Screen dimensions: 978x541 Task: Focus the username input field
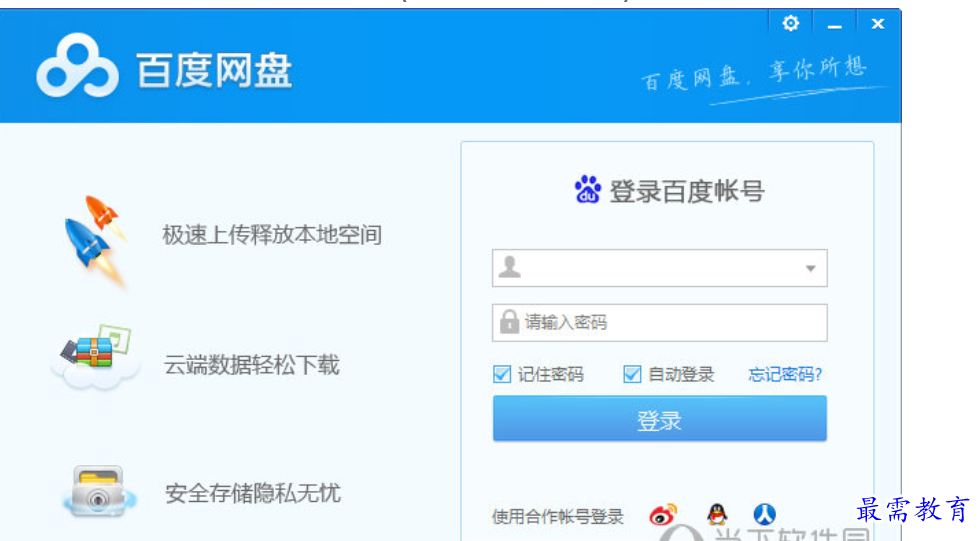659,268
